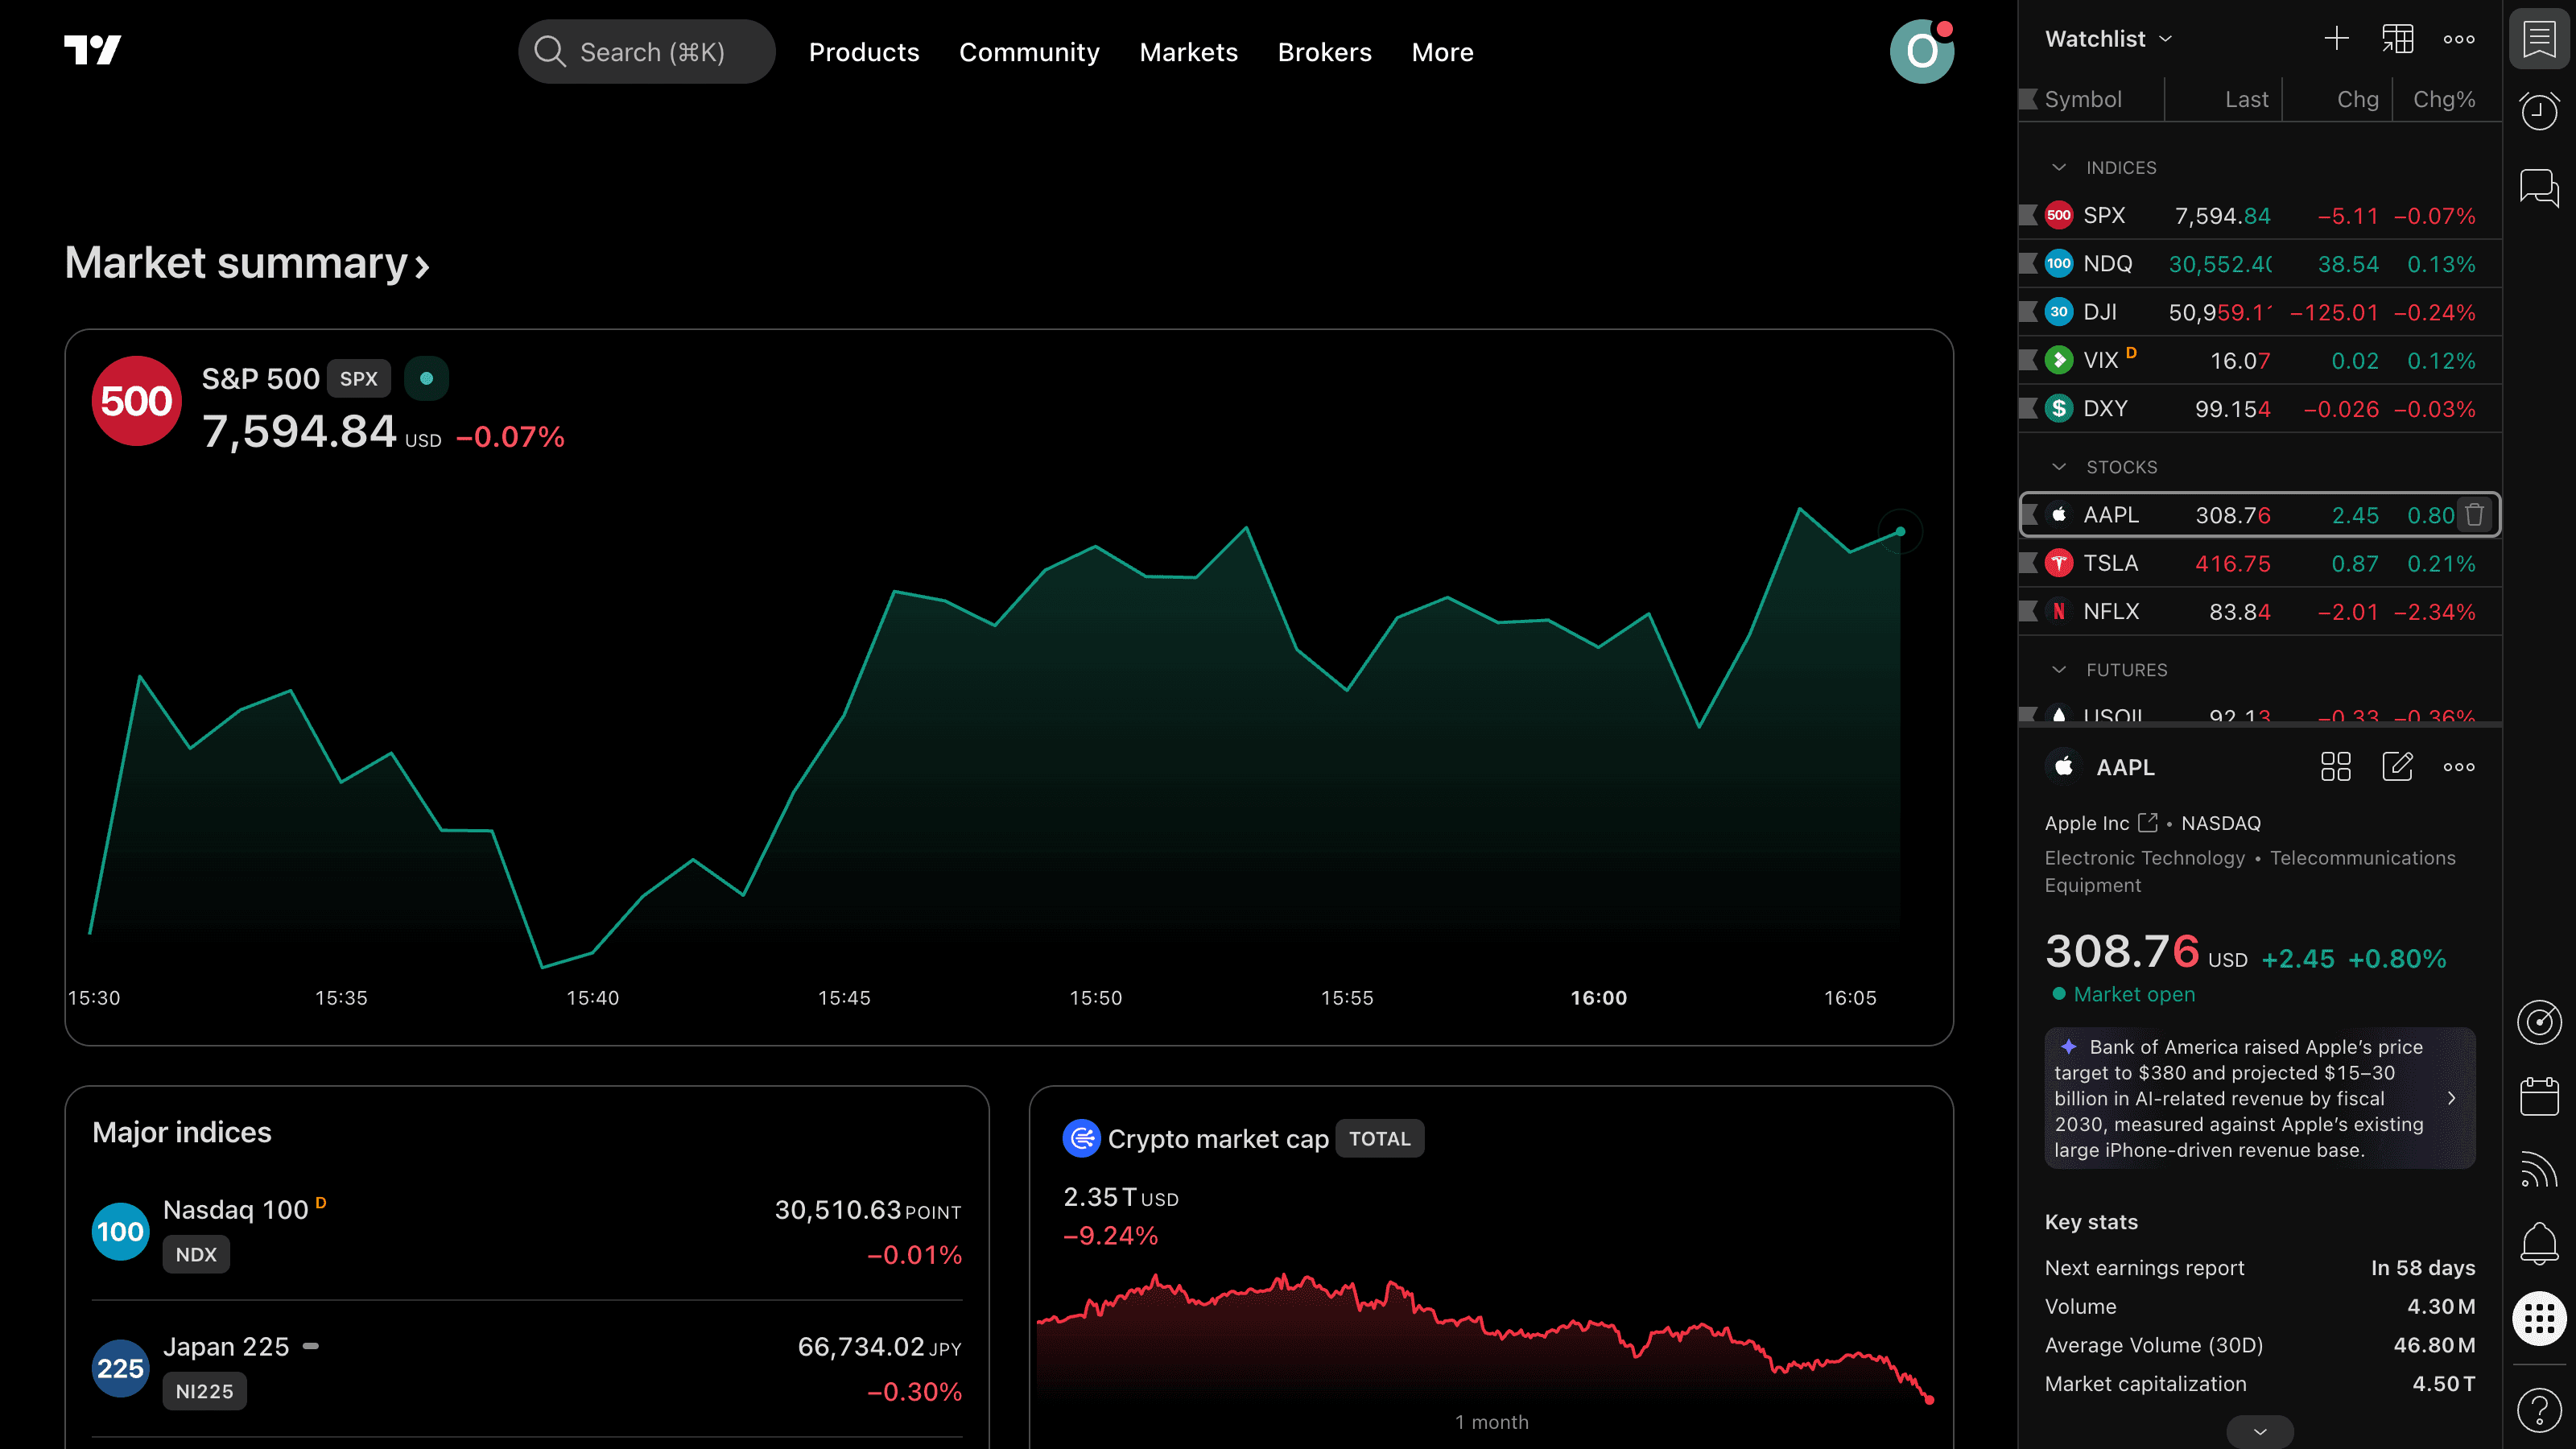Screen dimensions: 2576x1449
Task: Toggle the flag on DJI row
Action: pos(2028,311)
